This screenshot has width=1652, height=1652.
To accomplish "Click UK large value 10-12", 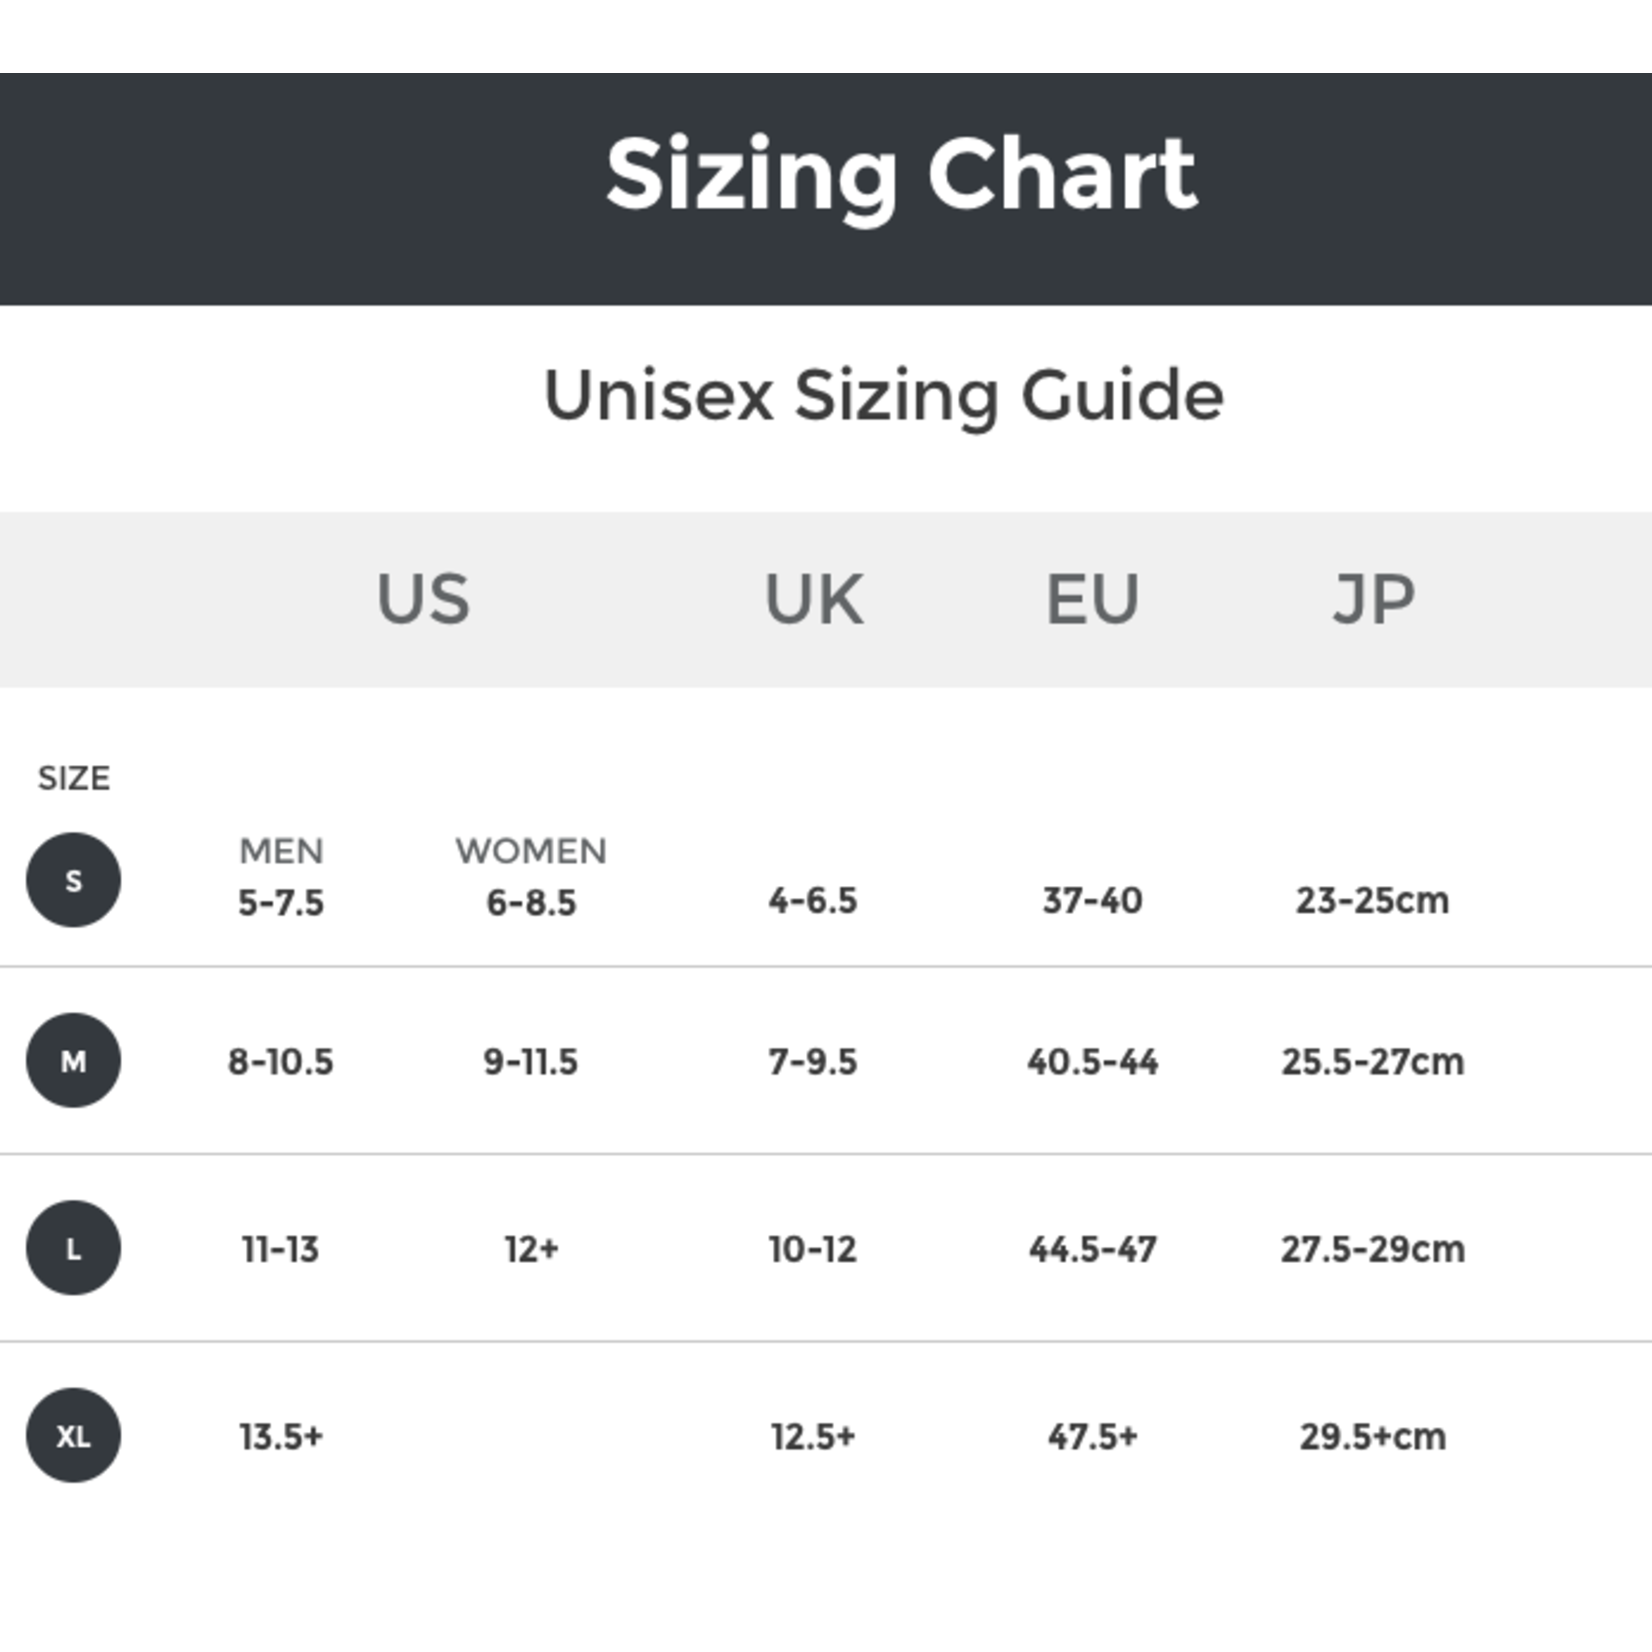I will [813, 1249].
